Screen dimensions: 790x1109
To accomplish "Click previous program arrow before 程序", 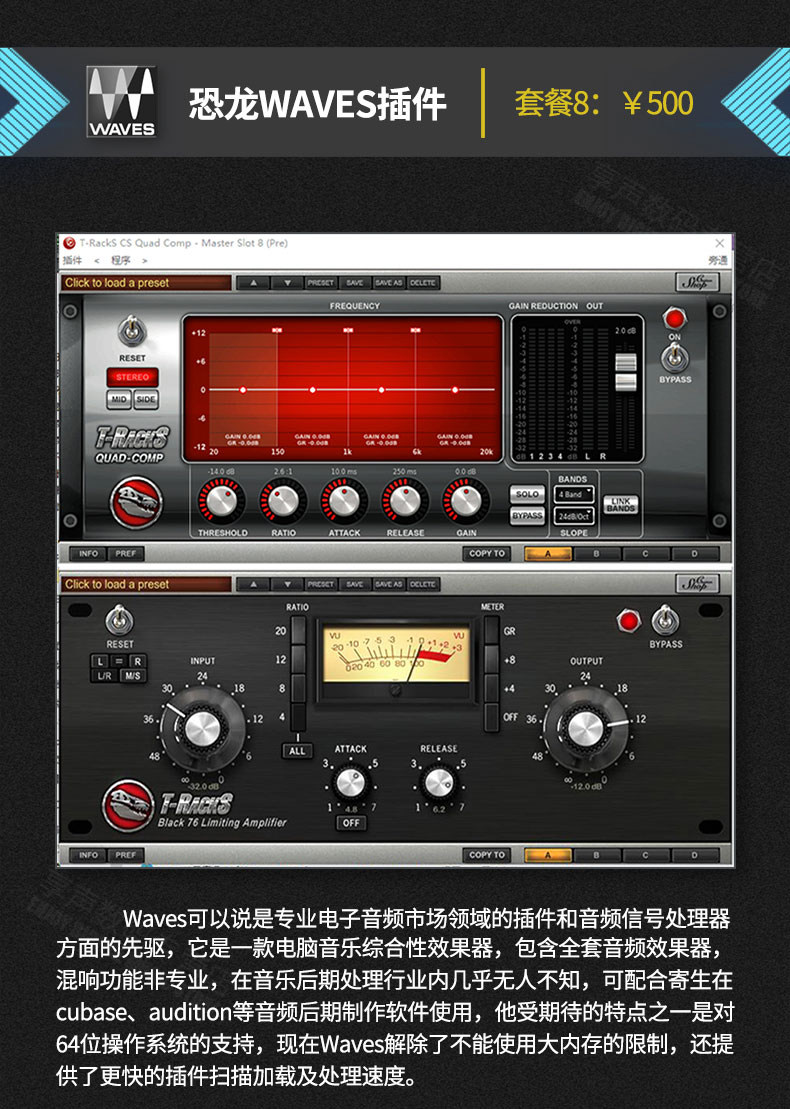I will (x=97, y=260).
